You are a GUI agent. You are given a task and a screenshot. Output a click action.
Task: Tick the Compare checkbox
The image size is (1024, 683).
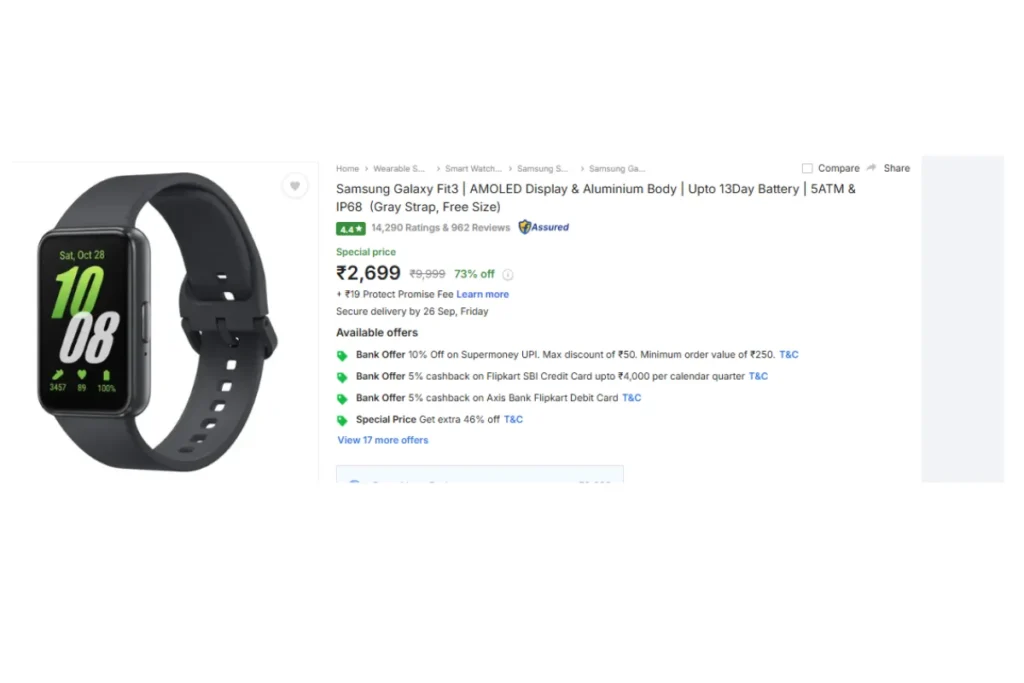(x=807, y=168)
